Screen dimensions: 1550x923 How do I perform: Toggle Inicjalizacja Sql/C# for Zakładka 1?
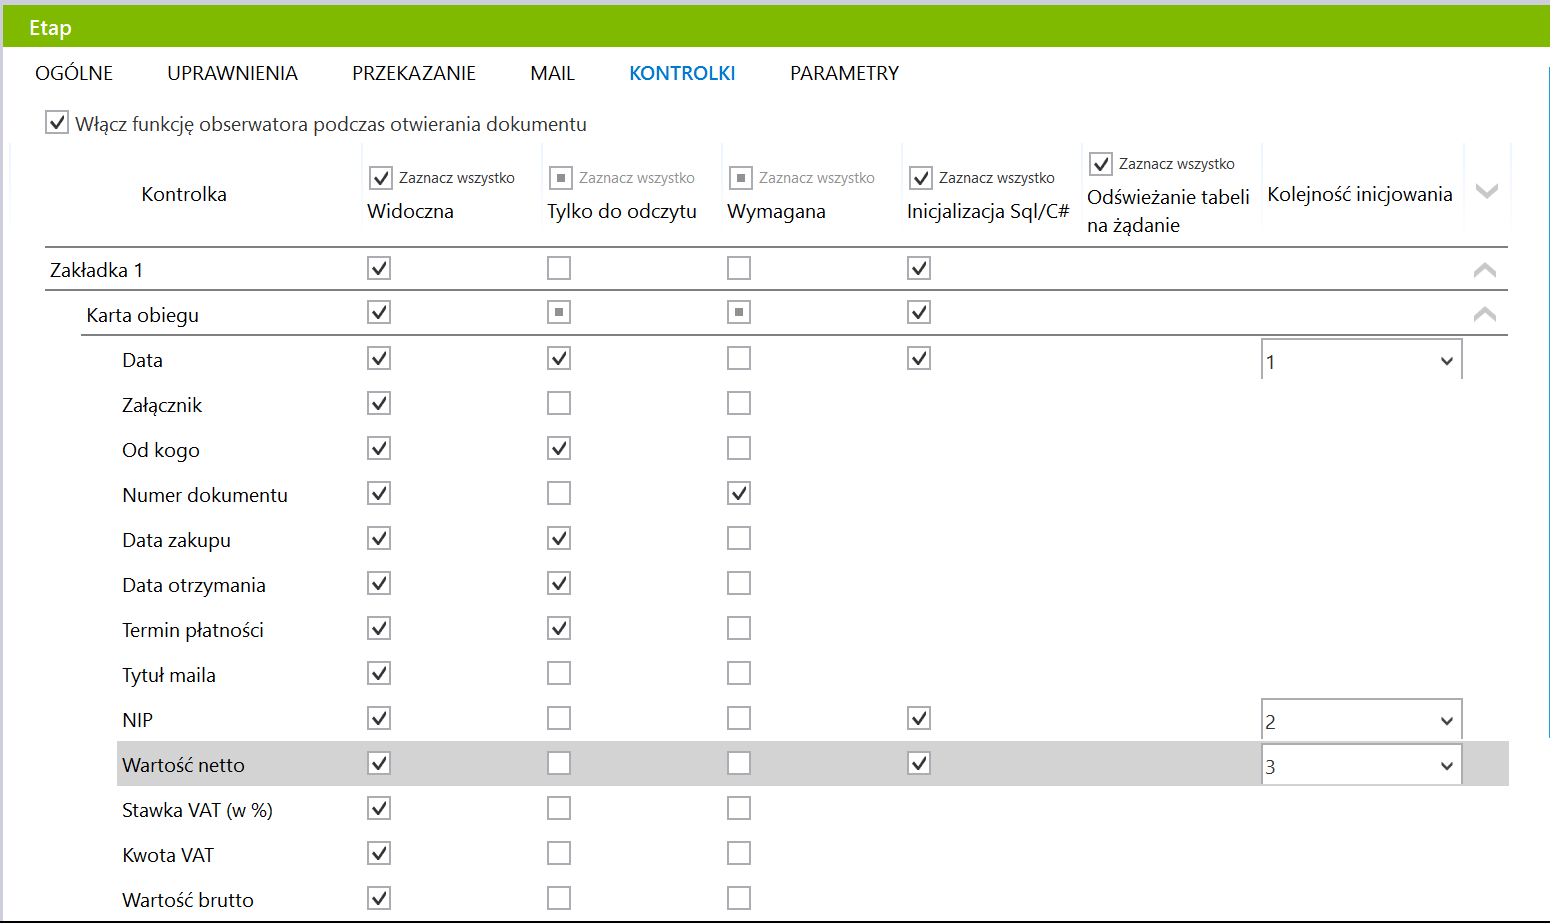tap(919, 268)
